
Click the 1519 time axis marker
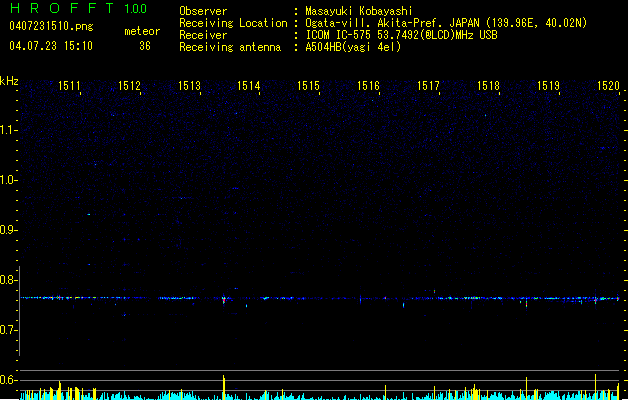[548, 86]
